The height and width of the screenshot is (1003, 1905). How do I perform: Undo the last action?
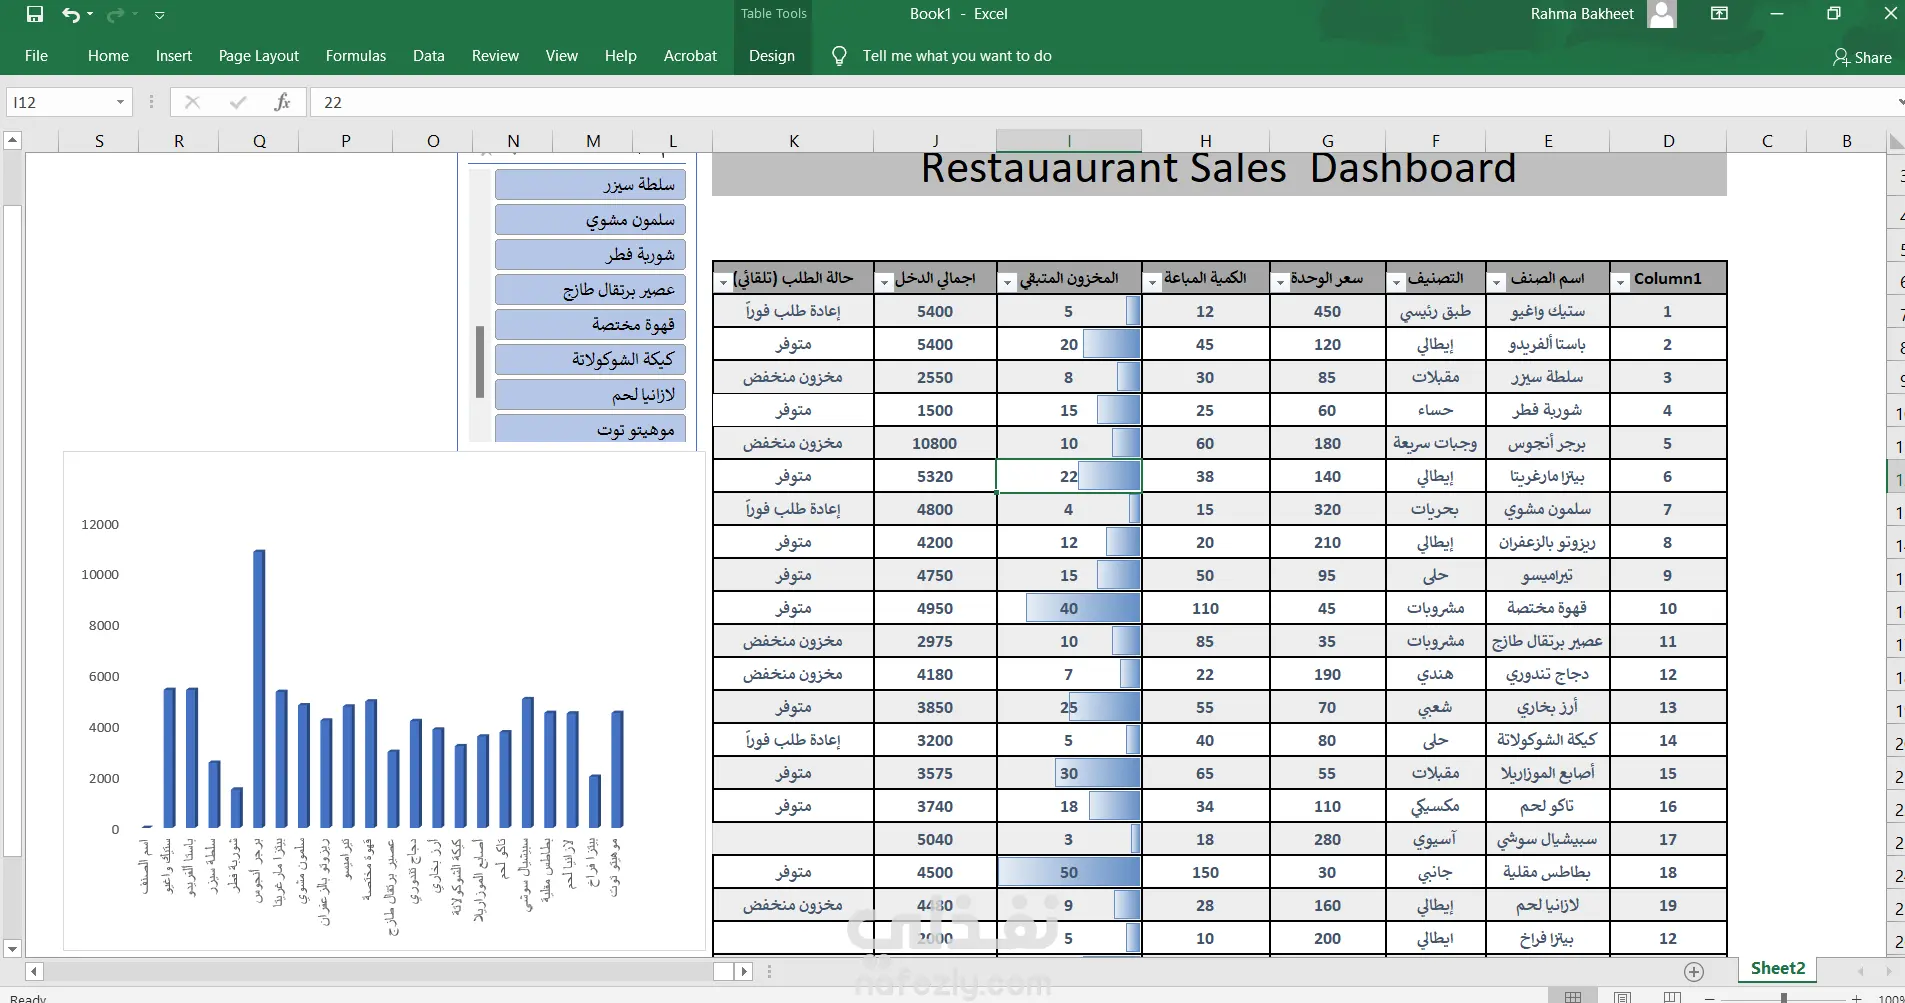[x=70, y=14]
